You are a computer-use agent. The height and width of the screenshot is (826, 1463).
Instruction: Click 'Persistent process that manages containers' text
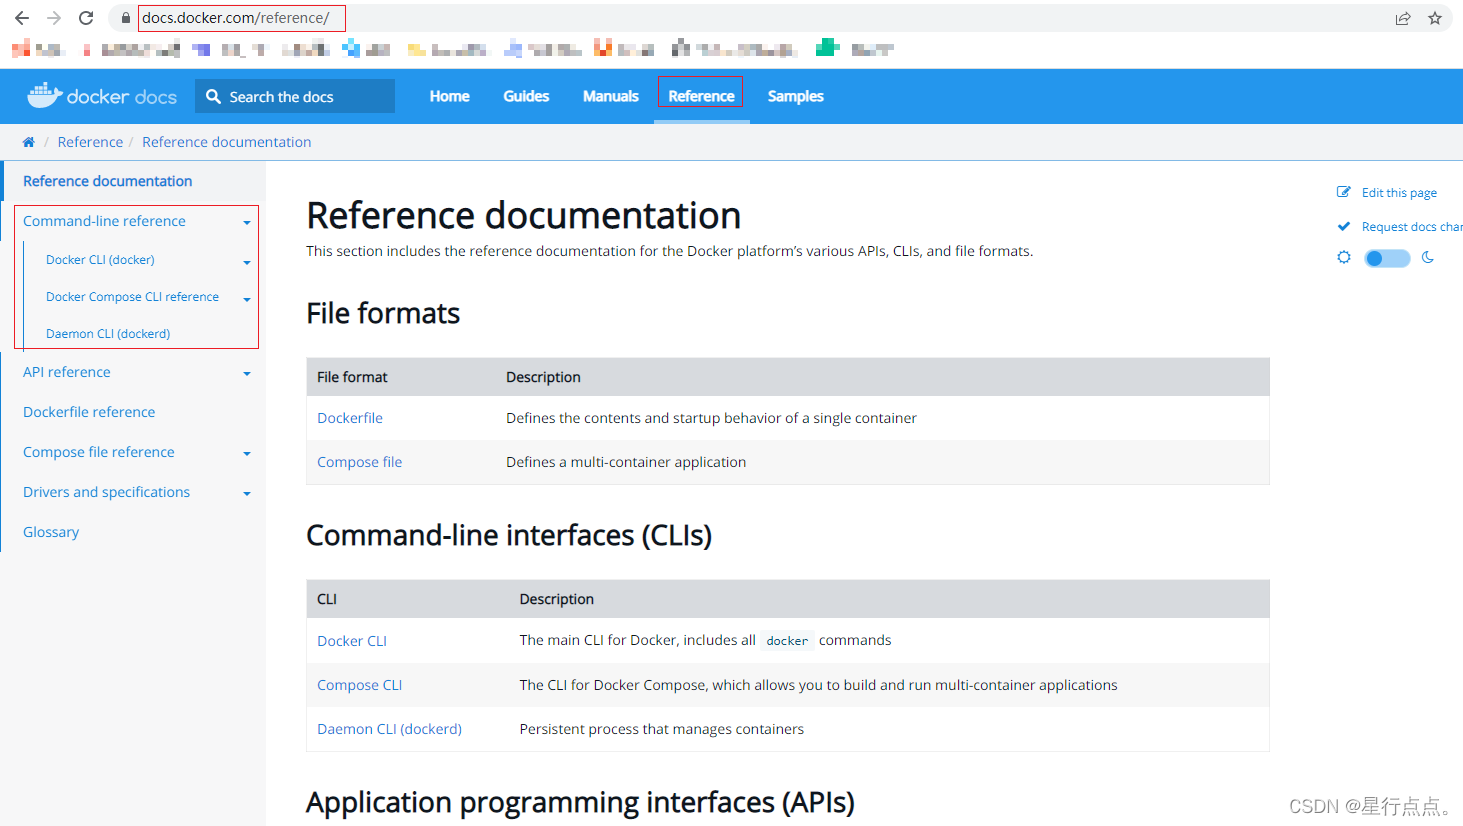pos(662,729)
